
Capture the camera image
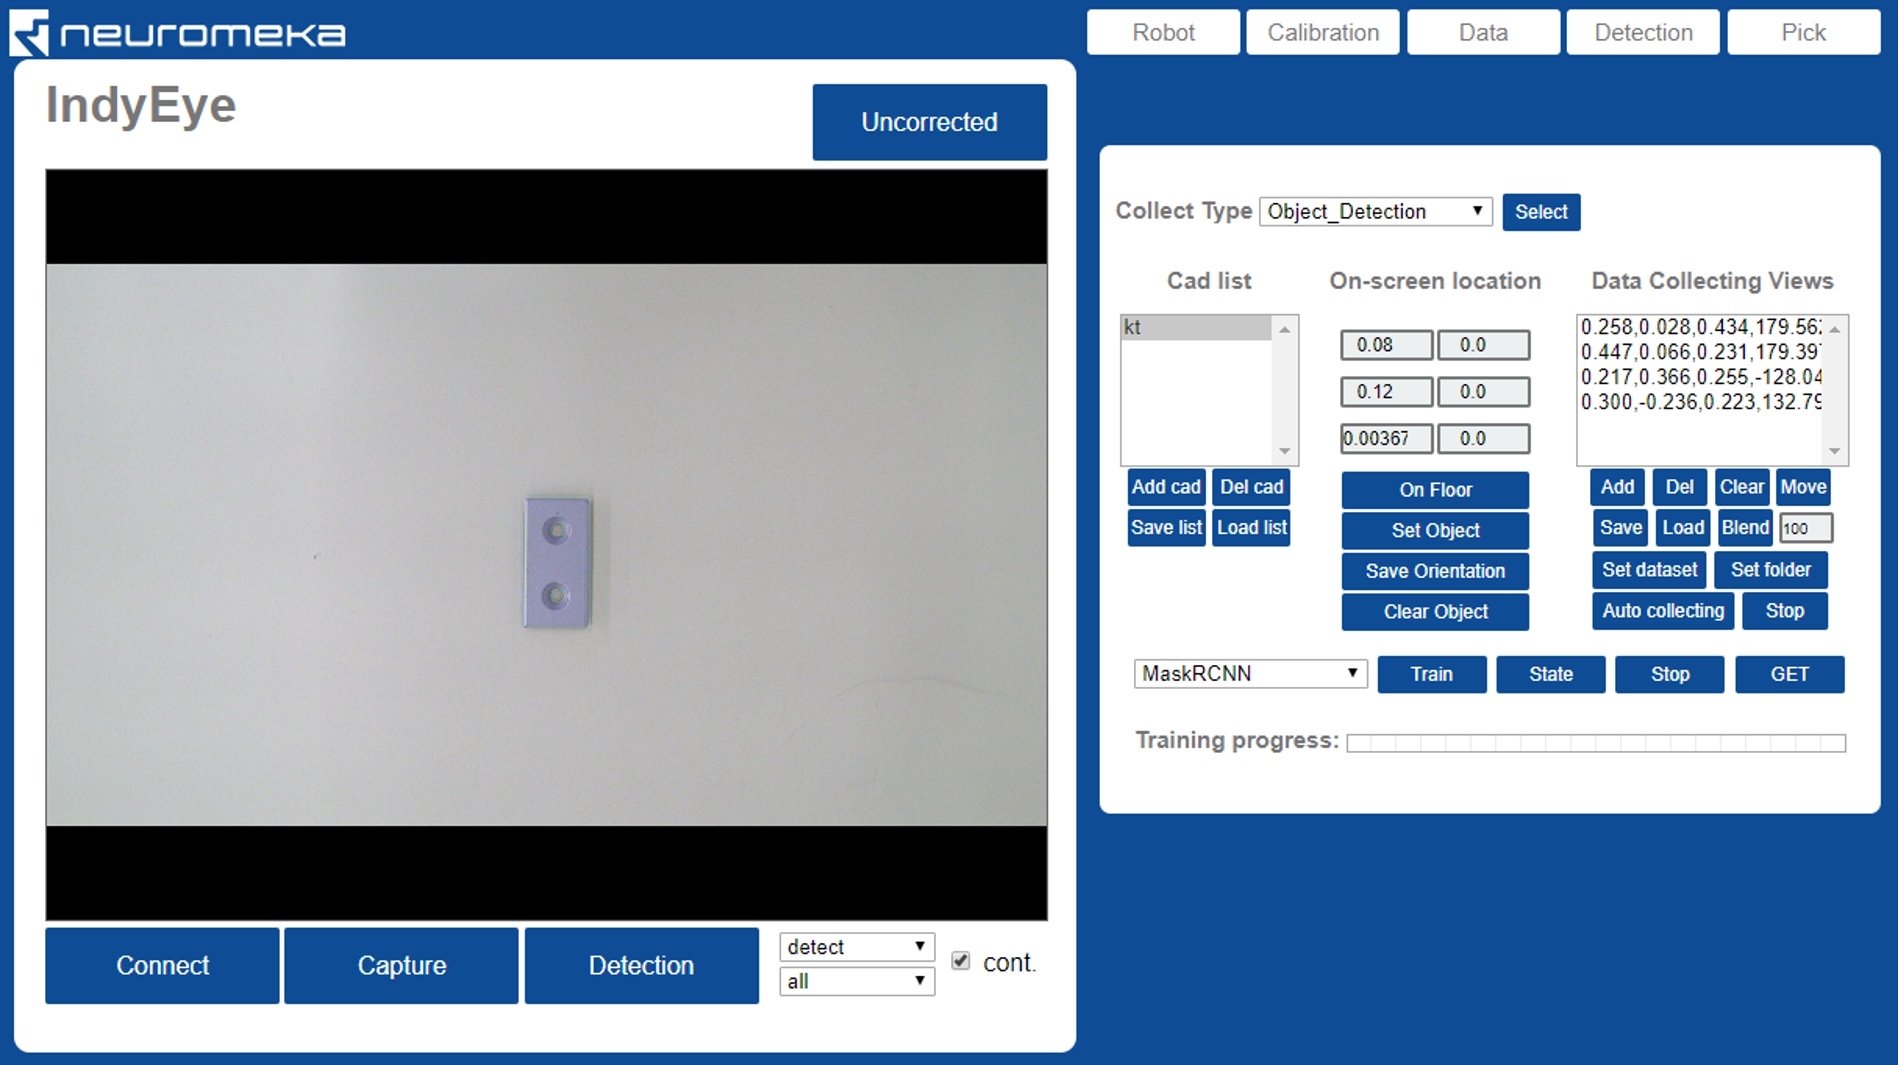pyautogui.click(x=401, y=965)
